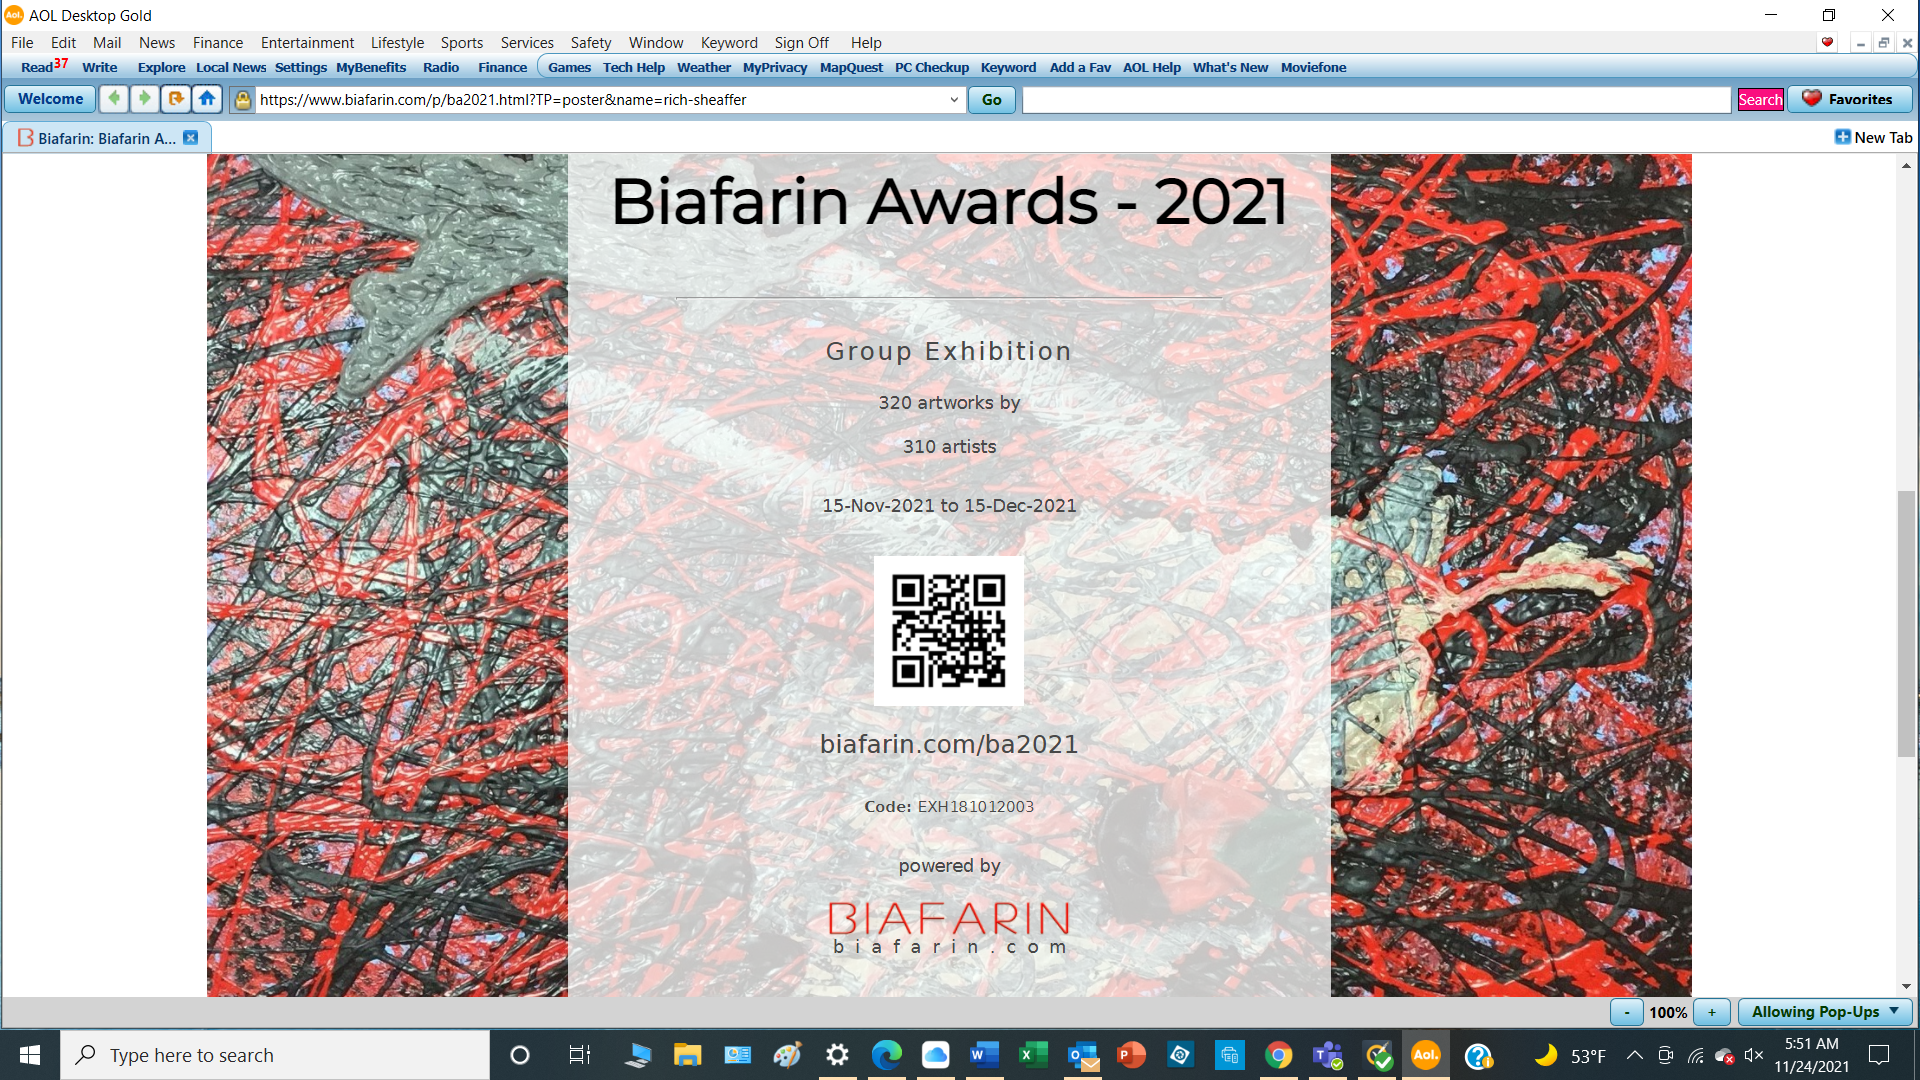1920x1080 pixels.
Task: Open the Lifestyle menu
Action: pos(397,42)
